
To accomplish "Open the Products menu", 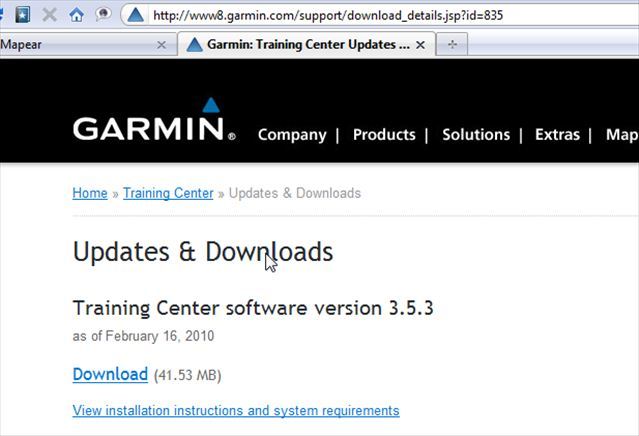I will (x=384, y=134).
